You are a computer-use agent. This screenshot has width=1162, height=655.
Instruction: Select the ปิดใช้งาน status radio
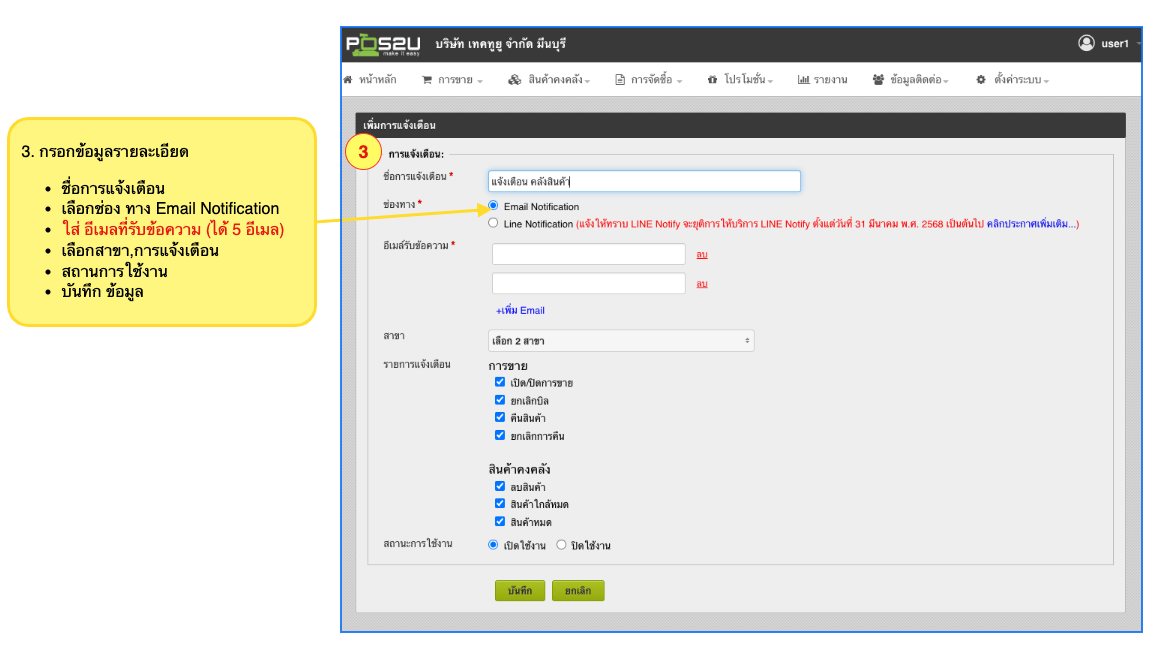pyautogui.click(x=562, y=545)
